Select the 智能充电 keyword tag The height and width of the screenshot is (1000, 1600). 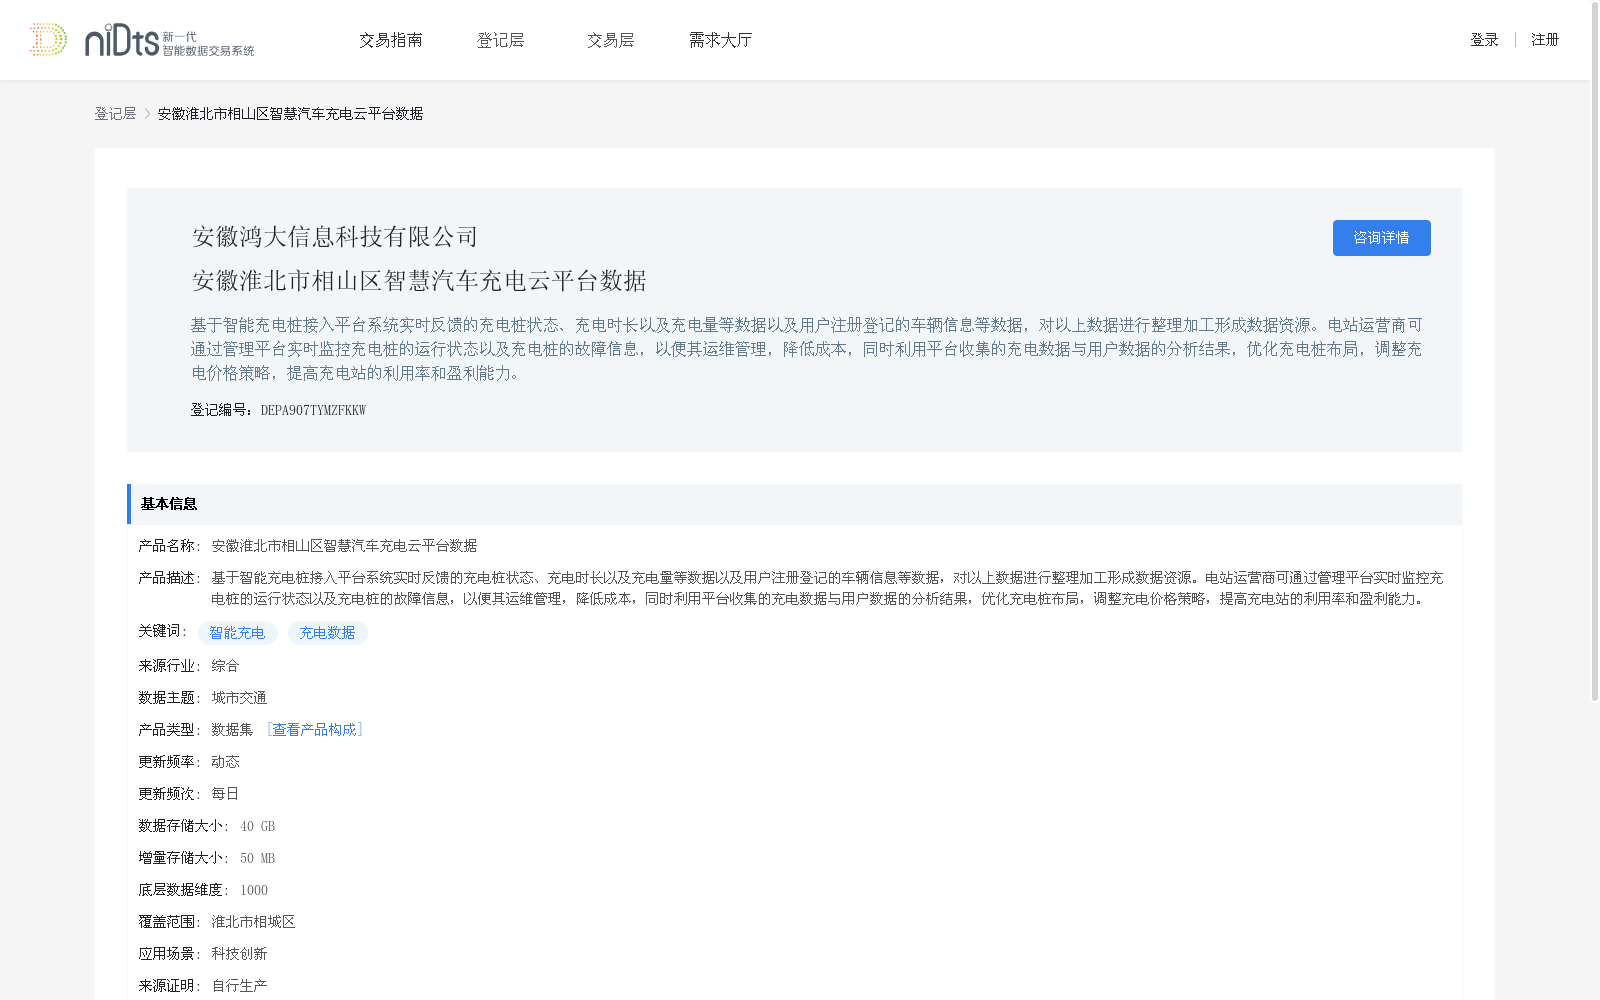click(x=237, y=633)
